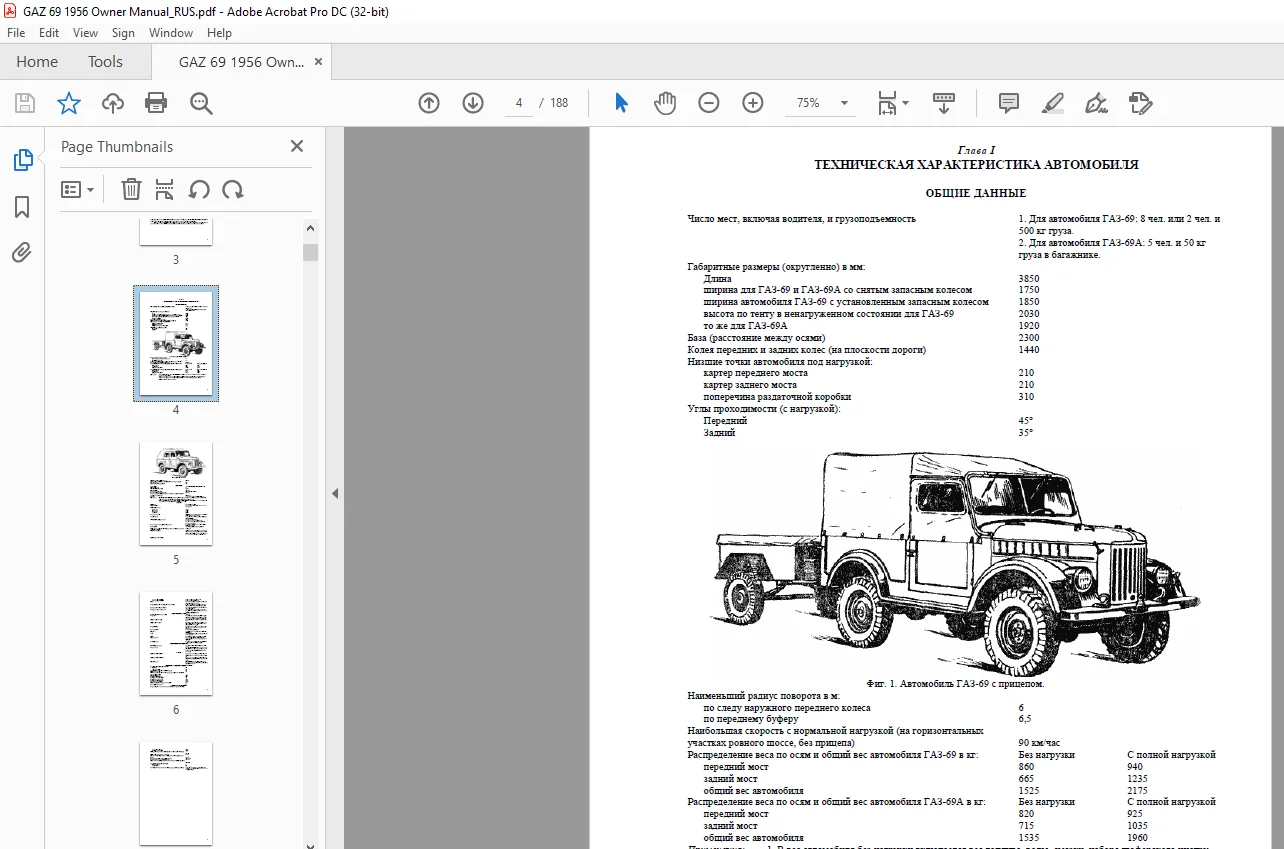Open the Attachments paperclip panel
This screenshot has width=1284, height=849.
click(x=22, y=252)
